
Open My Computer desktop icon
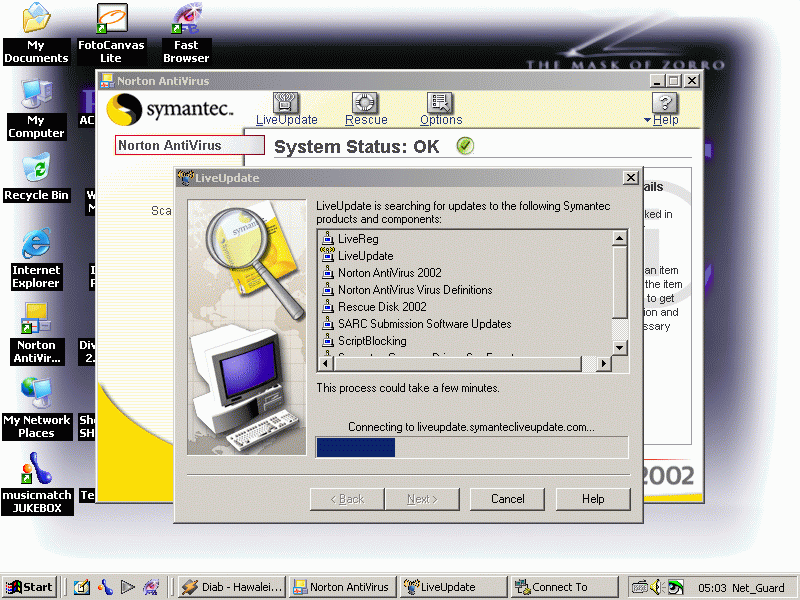point(36,109)
